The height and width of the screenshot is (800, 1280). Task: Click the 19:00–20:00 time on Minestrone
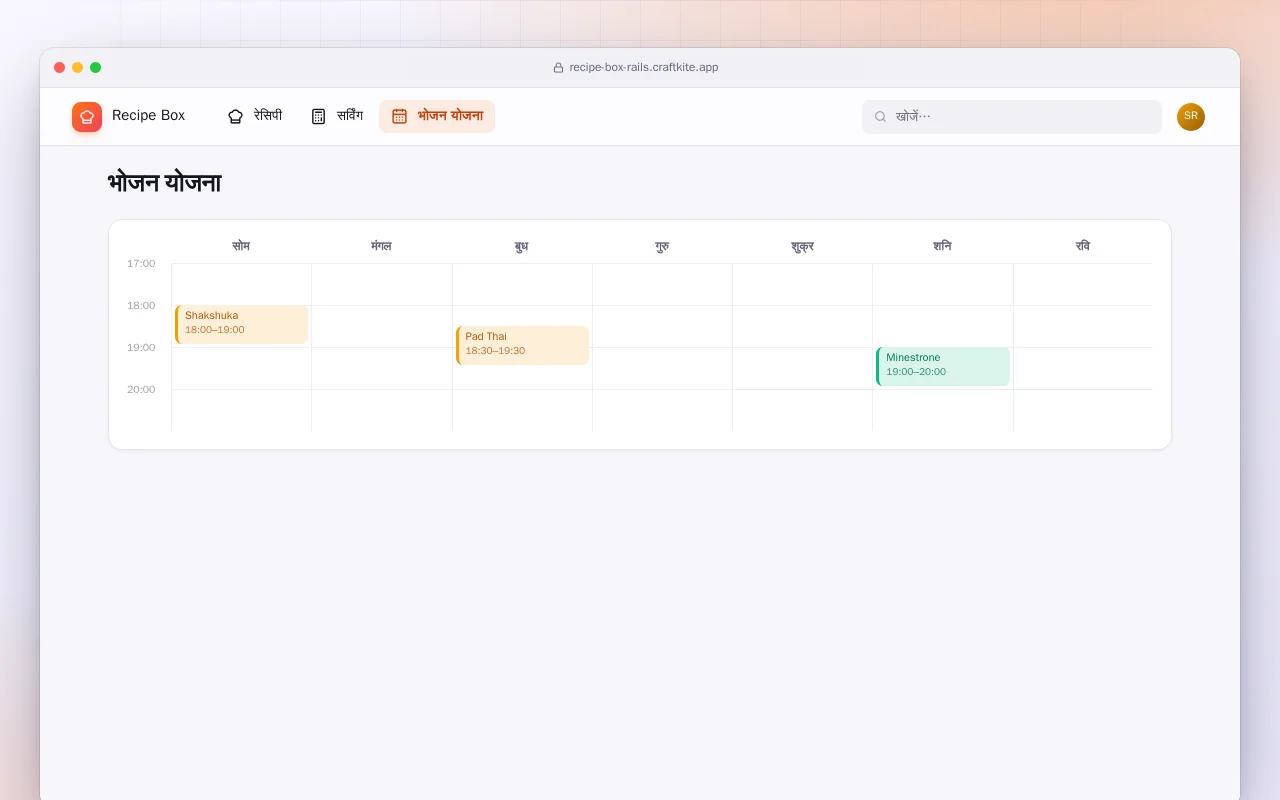click(x=916, y=372)
